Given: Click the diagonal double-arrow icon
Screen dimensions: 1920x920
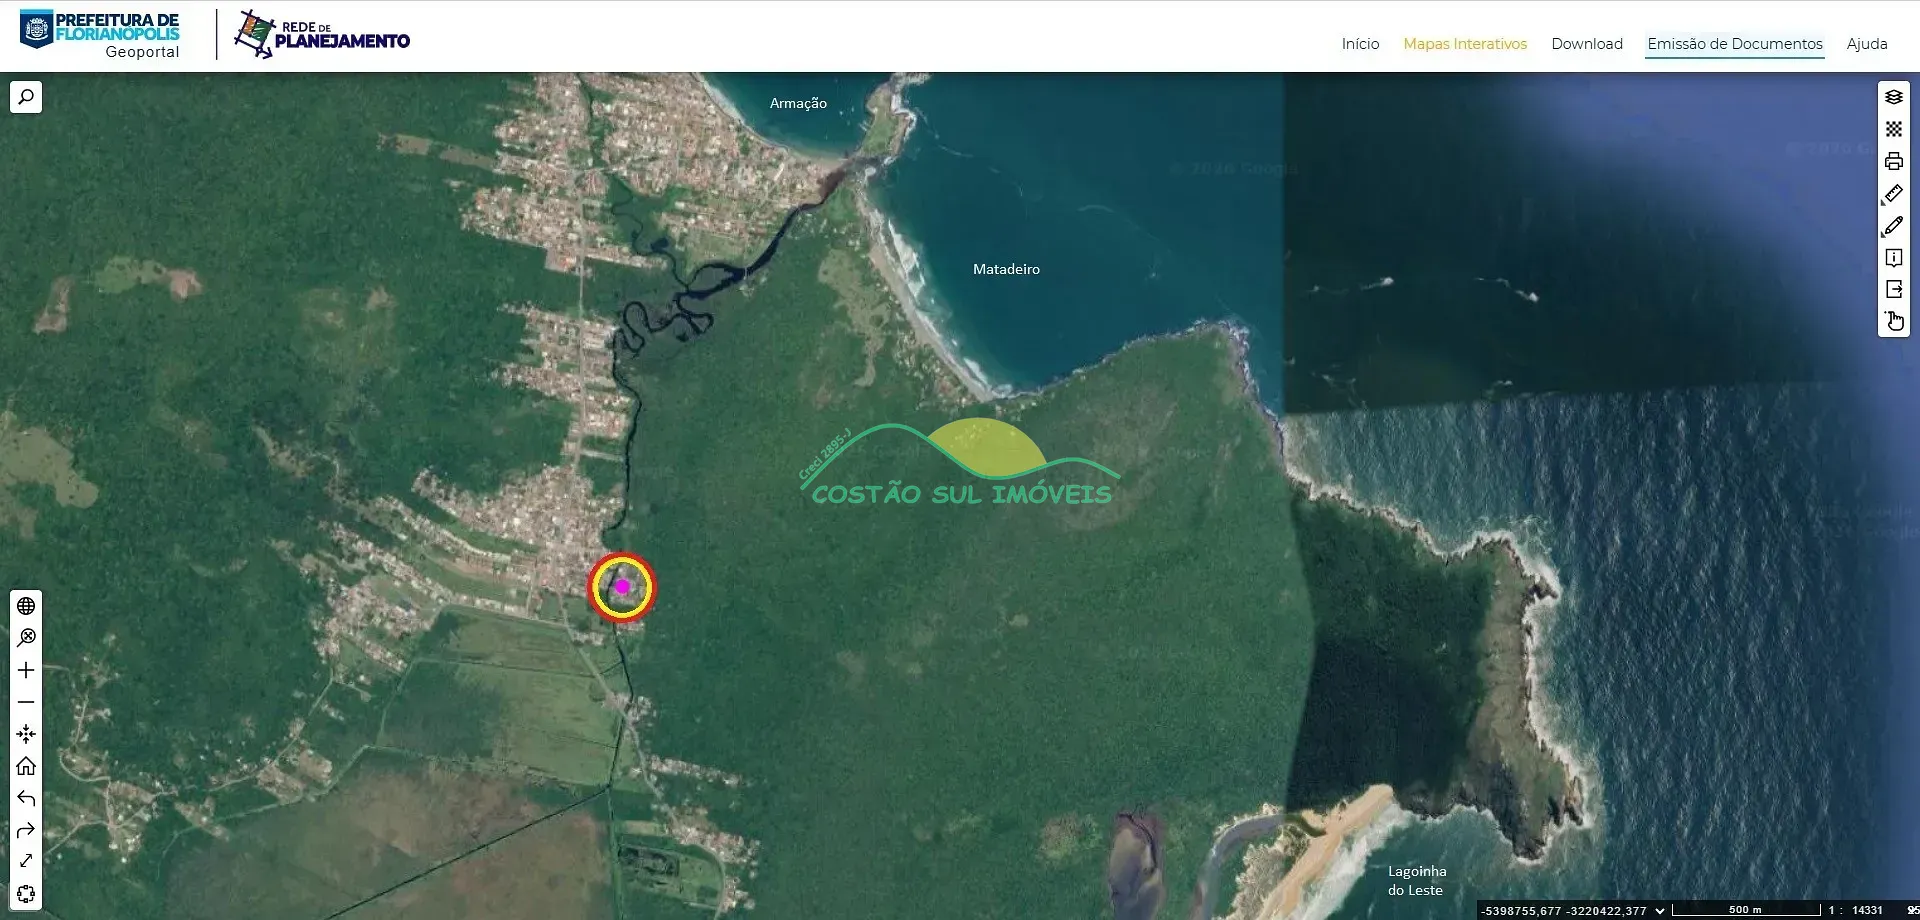Looking at the screenshot, I should coord(26,861).
